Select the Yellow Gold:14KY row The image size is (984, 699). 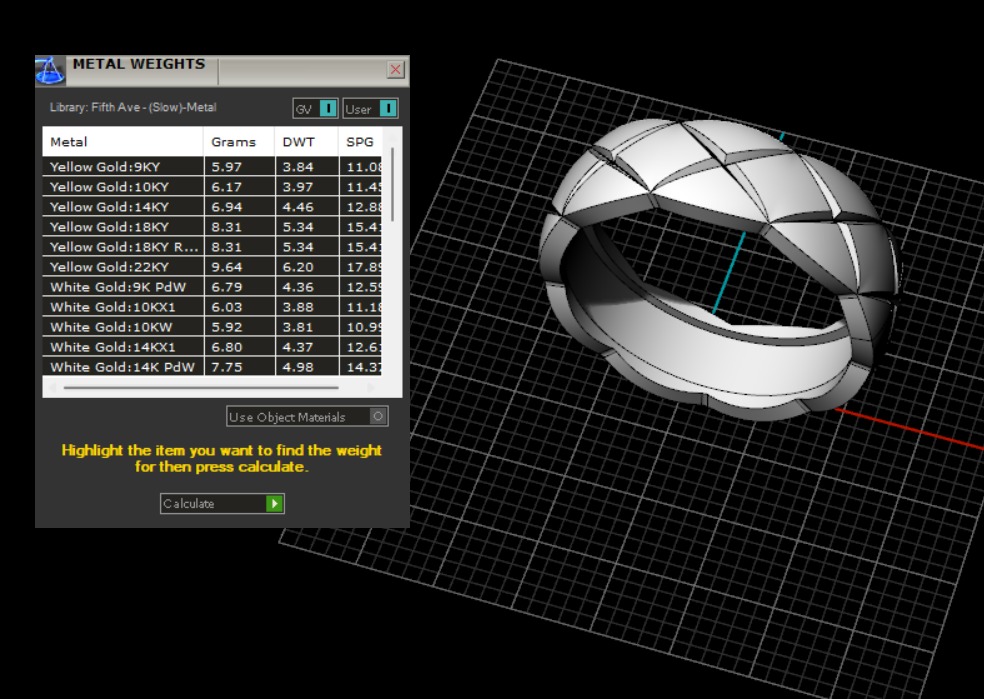click(x=212, y=207)
